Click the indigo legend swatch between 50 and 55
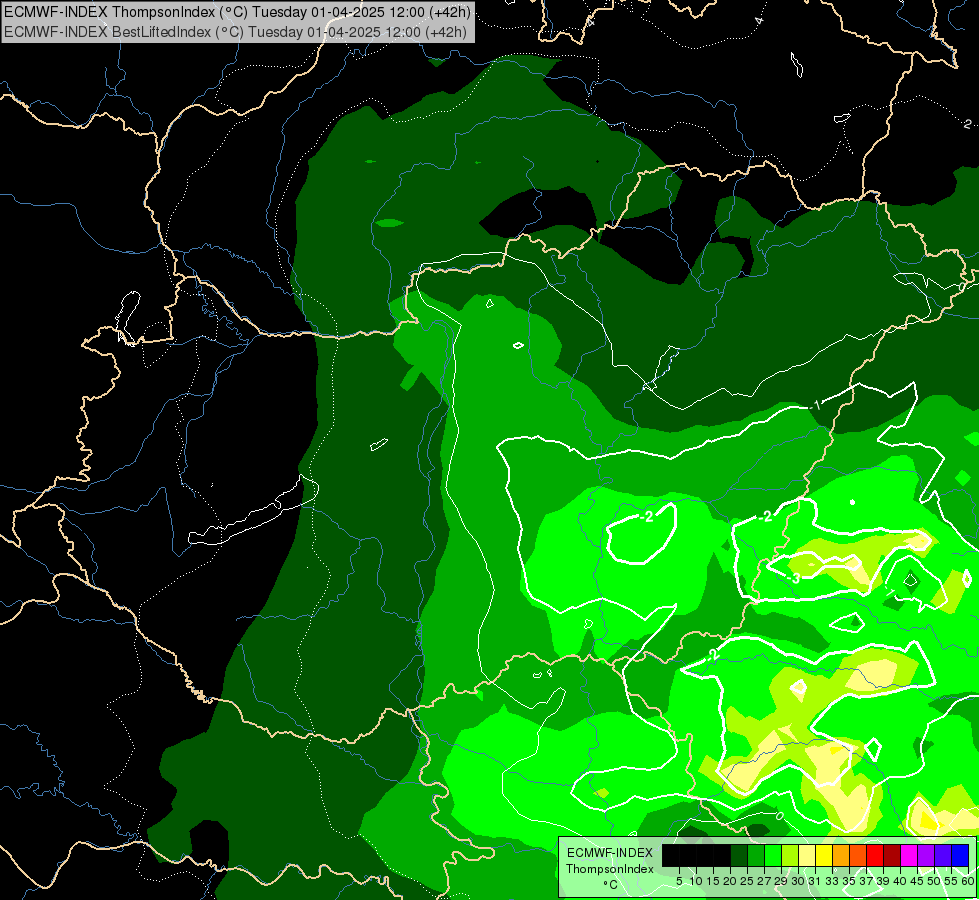The image size is (979, 900). click(943, 855)
